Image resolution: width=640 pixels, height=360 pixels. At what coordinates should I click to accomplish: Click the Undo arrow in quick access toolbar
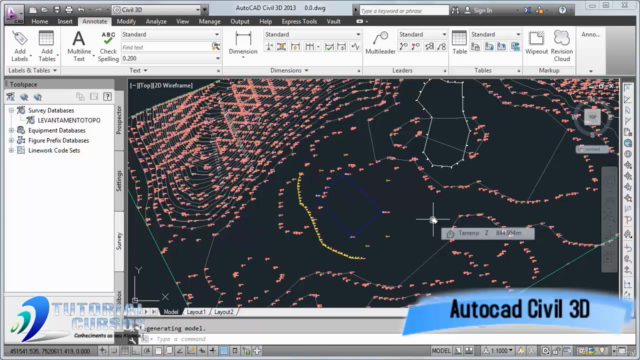coord(81,10)
